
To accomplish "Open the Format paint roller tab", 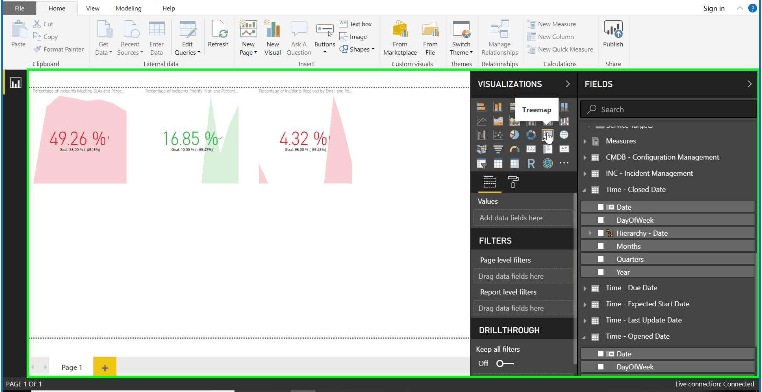I will point(513,182).
